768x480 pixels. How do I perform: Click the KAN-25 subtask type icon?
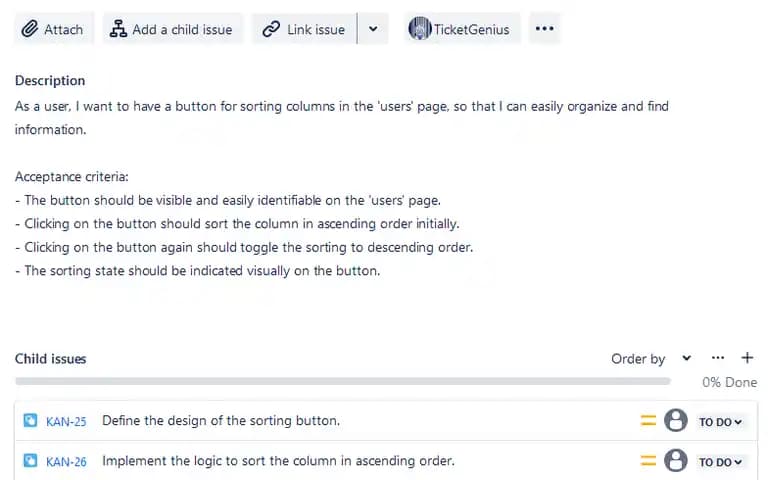pyautogui.click(x=30, y=420)
